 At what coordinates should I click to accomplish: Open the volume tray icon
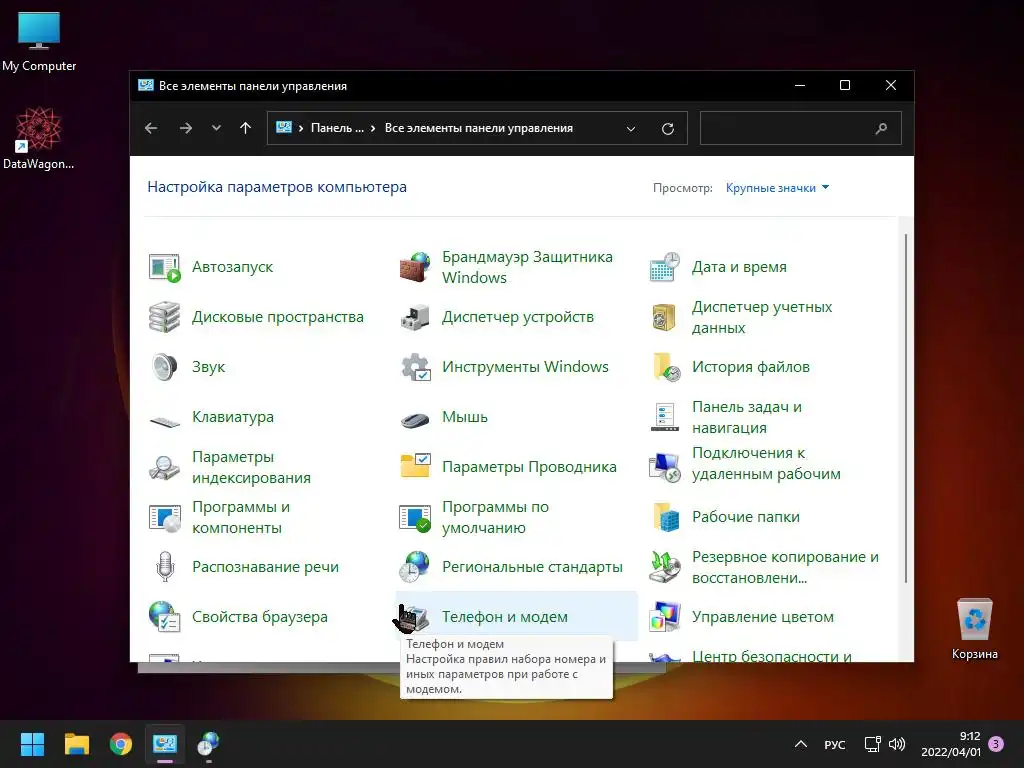[897, 744]
